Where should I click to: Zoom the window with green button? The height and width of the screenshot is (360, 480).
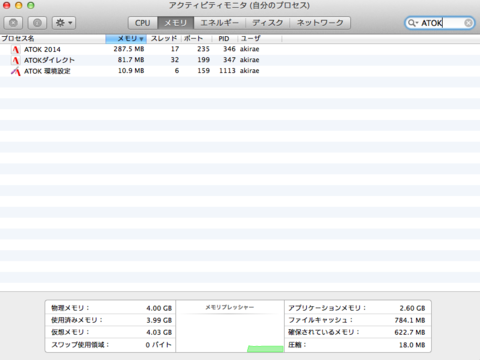click(31, 5)
